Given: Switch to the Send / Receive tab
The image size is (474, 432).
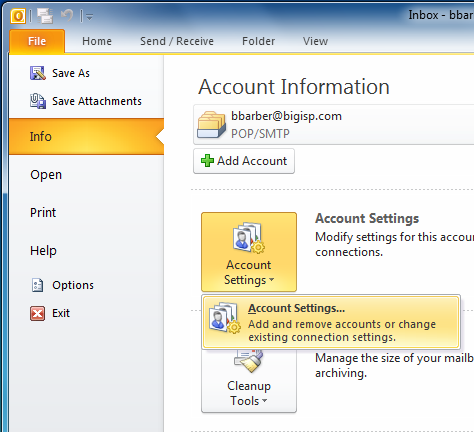Looking at the screenshot, I should click(177, 41).
